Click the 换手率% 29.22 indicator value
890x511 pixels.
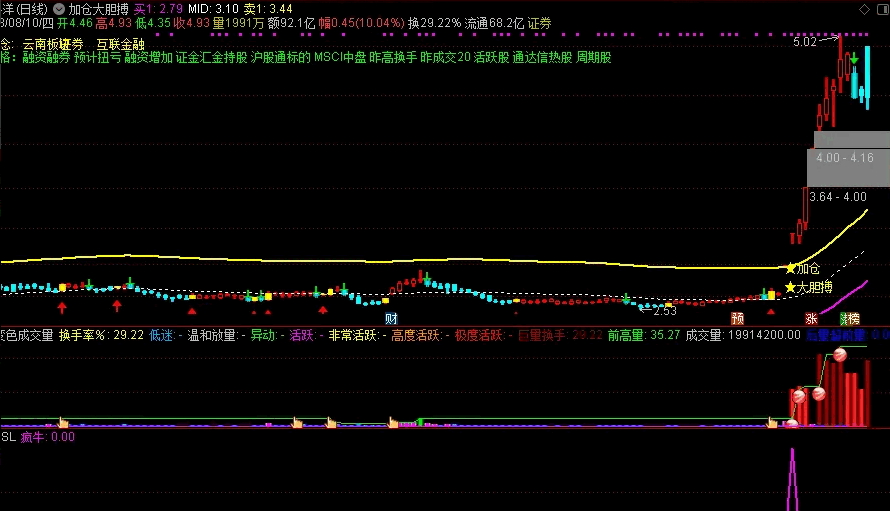(102, 335)
